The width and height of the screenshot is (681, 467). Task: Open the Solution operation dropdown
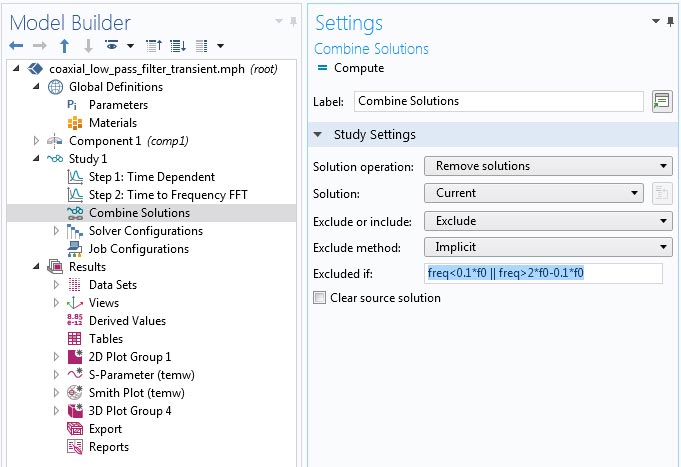click(x=548, y=166)
